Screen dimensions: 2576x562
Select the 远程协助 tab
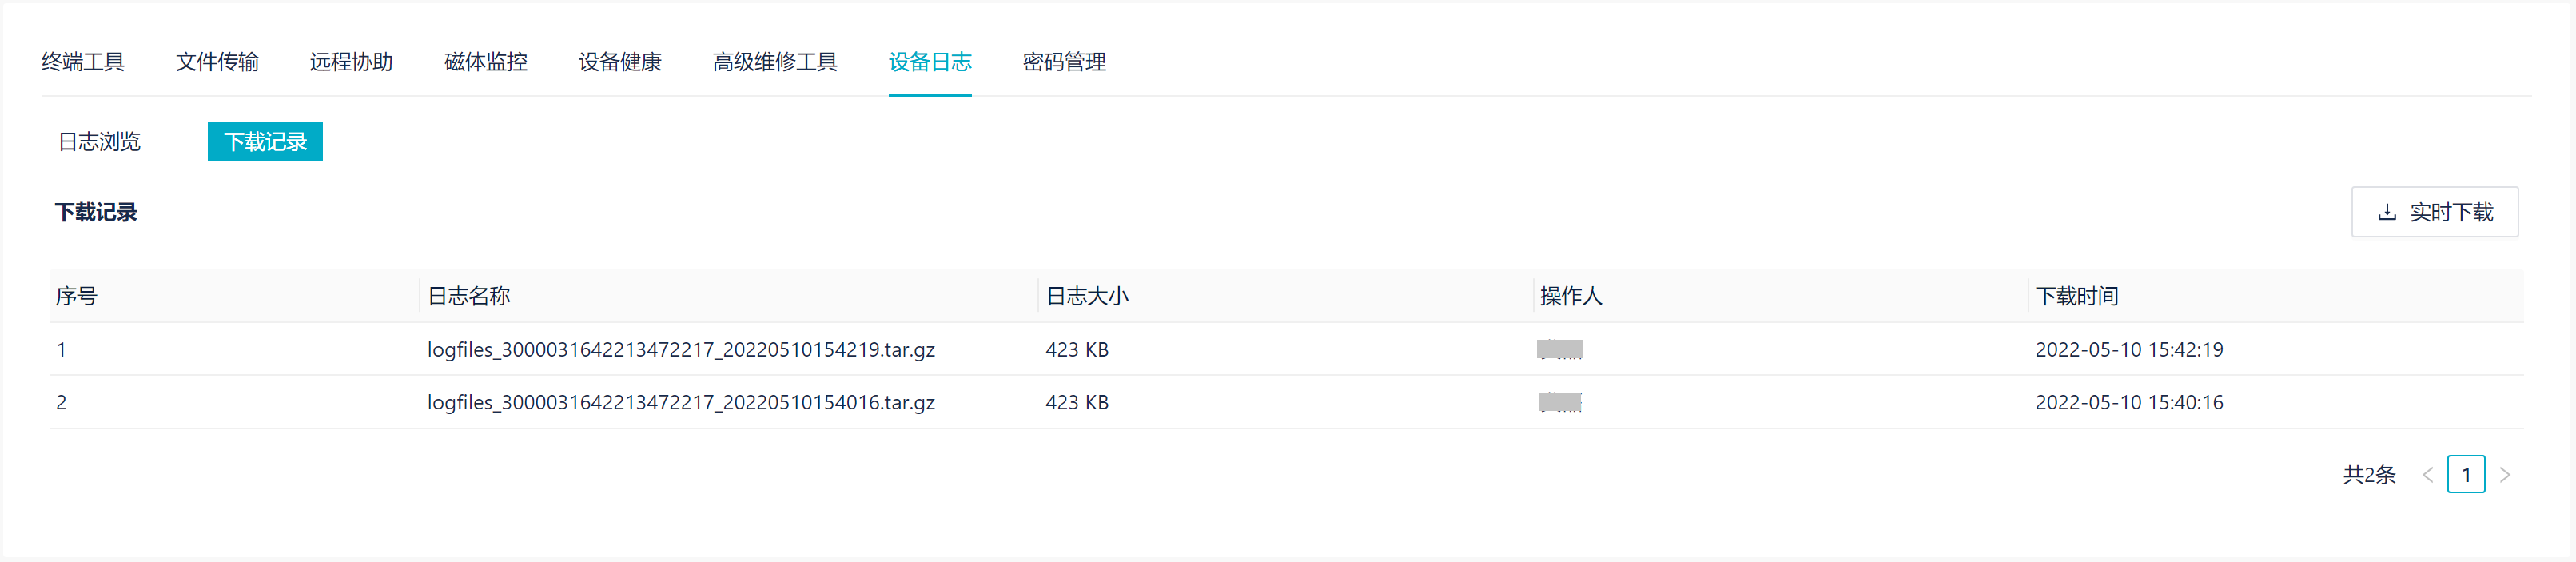[351, 62]
